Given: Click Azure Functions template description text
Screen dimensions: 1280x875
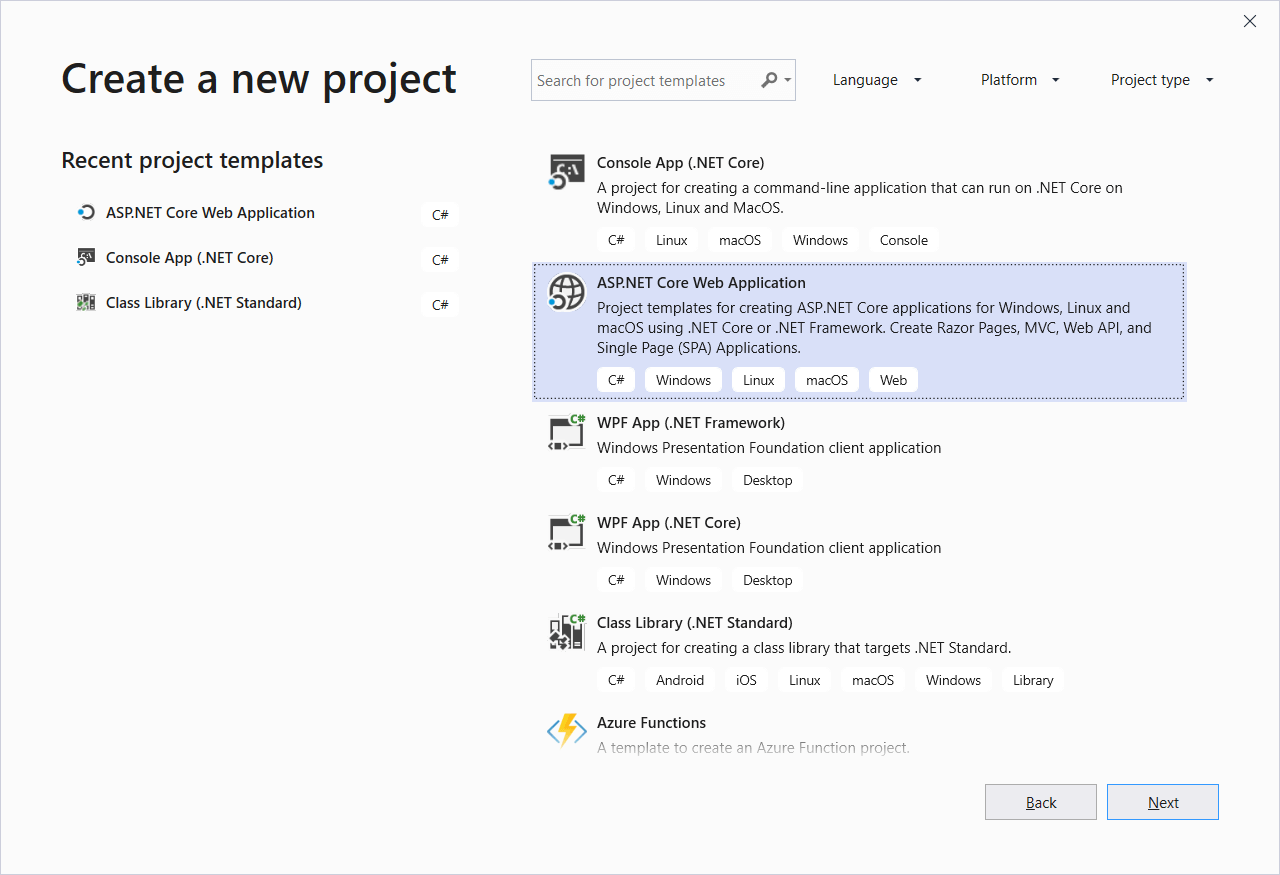Looking at the screenshot, I should click(753, 747).
